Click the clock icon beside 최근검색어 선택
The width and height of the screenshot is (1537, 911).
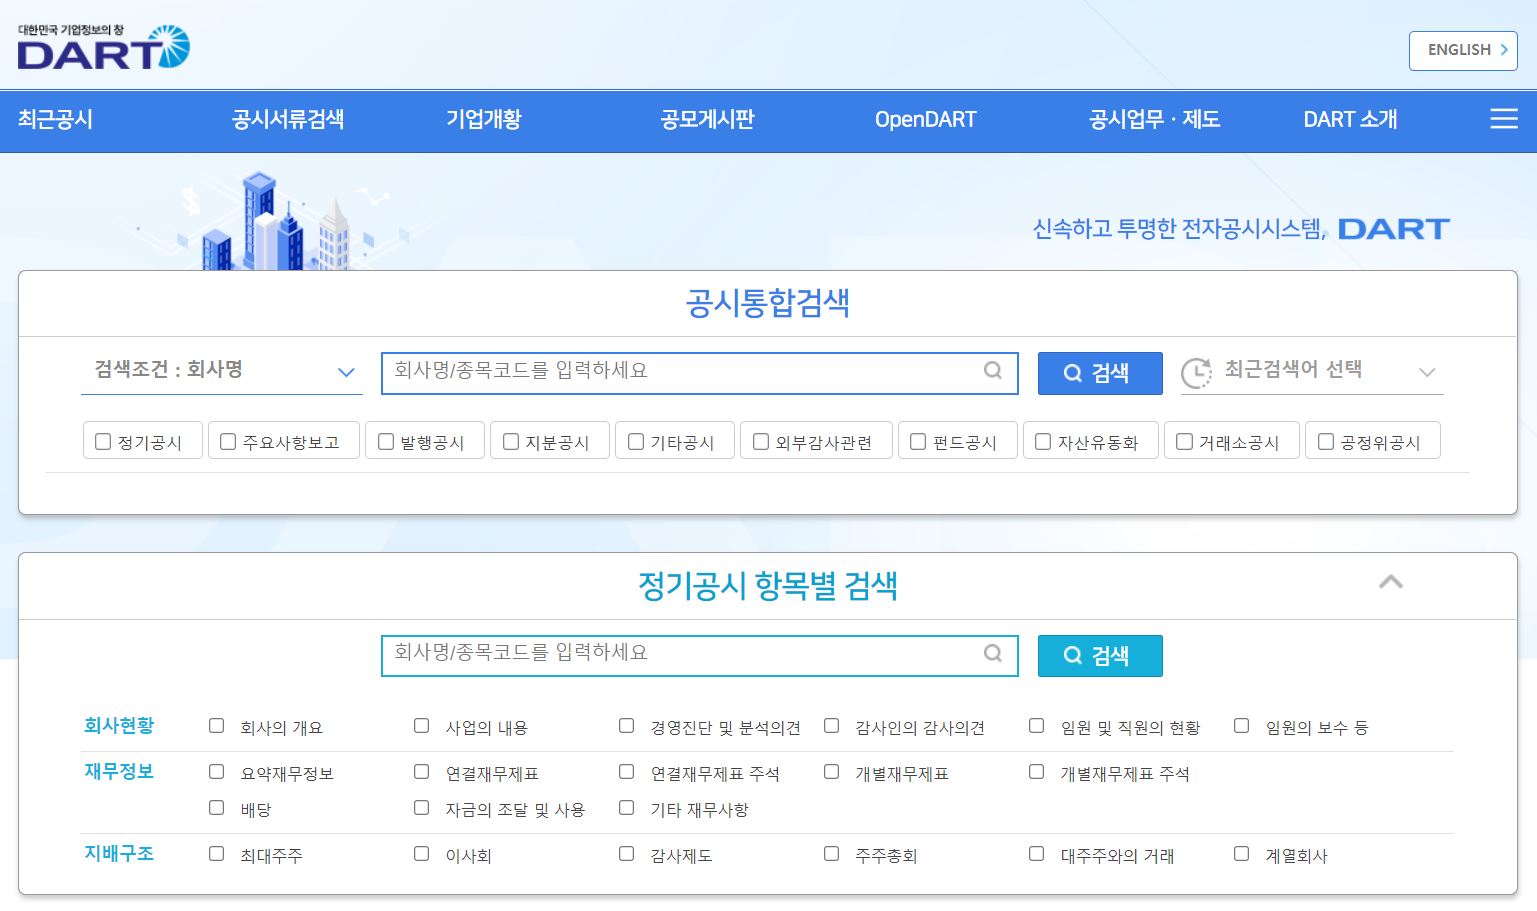(1196, 372)
